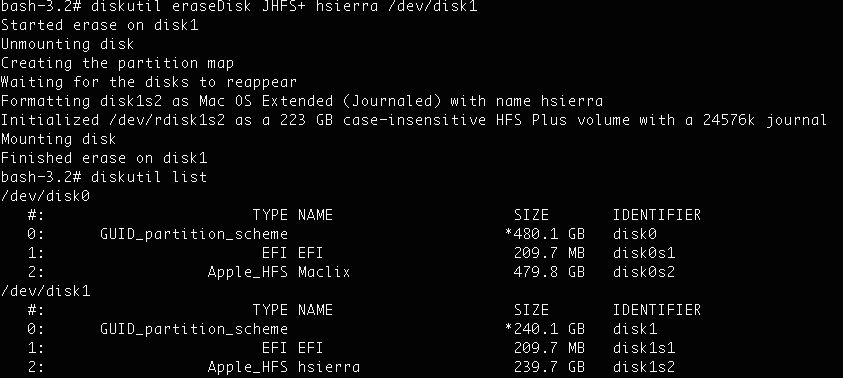
Task: Click the 'diskutil eraseDisk JHFS+ hsierra /dev/disk1' command text
Action: pyautogui.click(x=284, y=7)
